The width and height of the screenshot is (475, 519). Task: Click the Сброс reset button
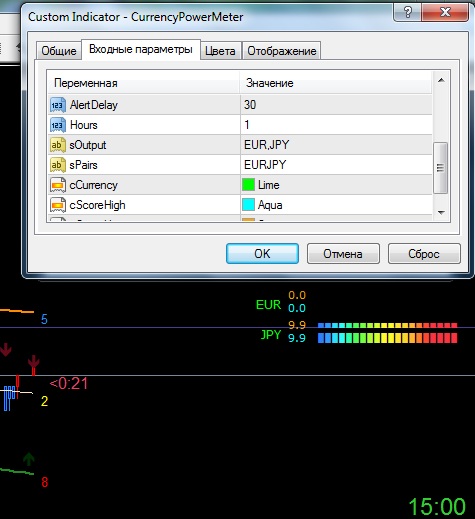click(x=424, y=254)
